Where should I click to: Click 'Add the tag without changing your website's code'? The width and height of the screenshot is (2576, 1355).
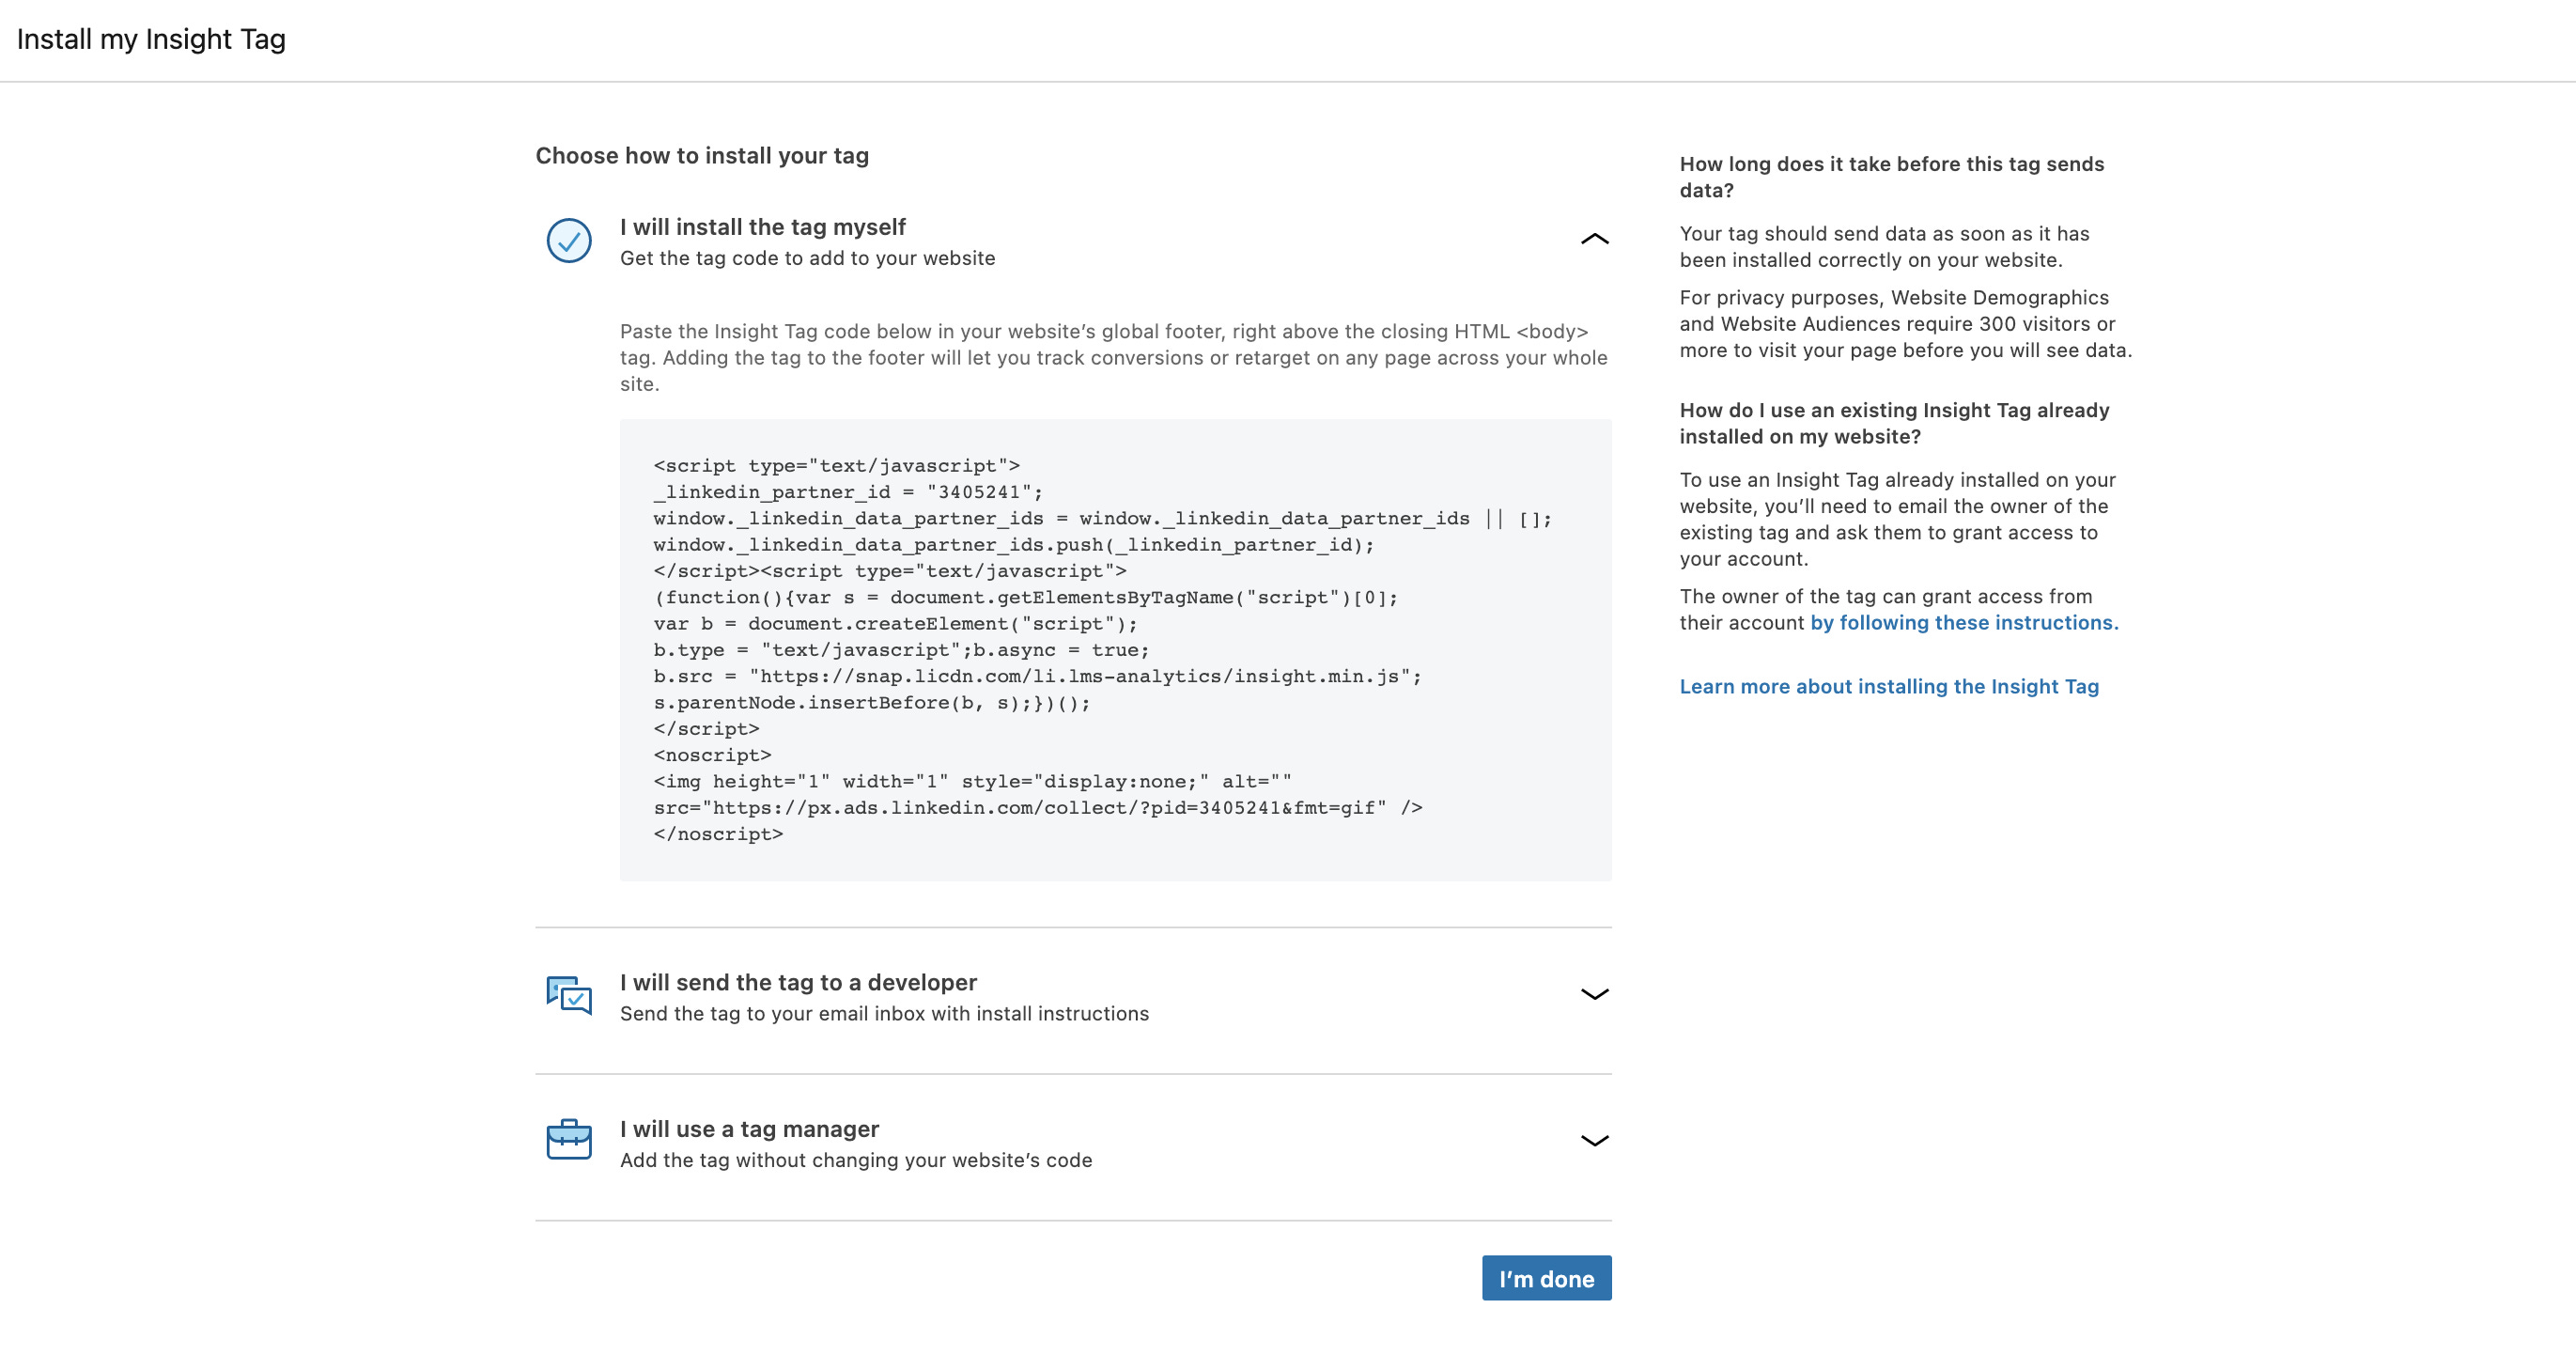coord(856,1160)
